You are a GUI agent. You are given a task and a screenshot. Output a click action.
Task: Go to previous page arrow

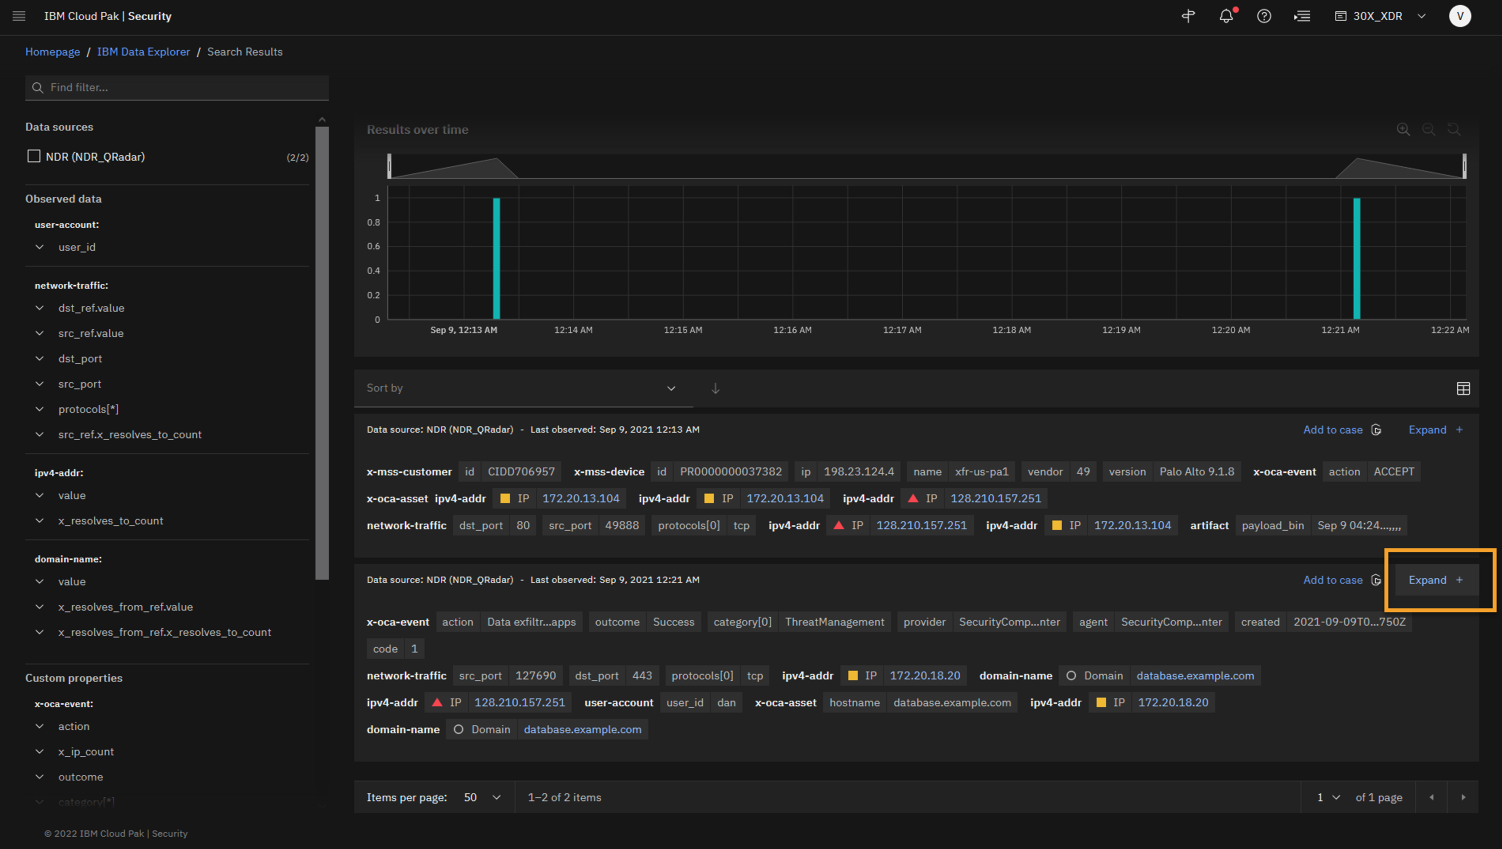tap(1432, 797)
